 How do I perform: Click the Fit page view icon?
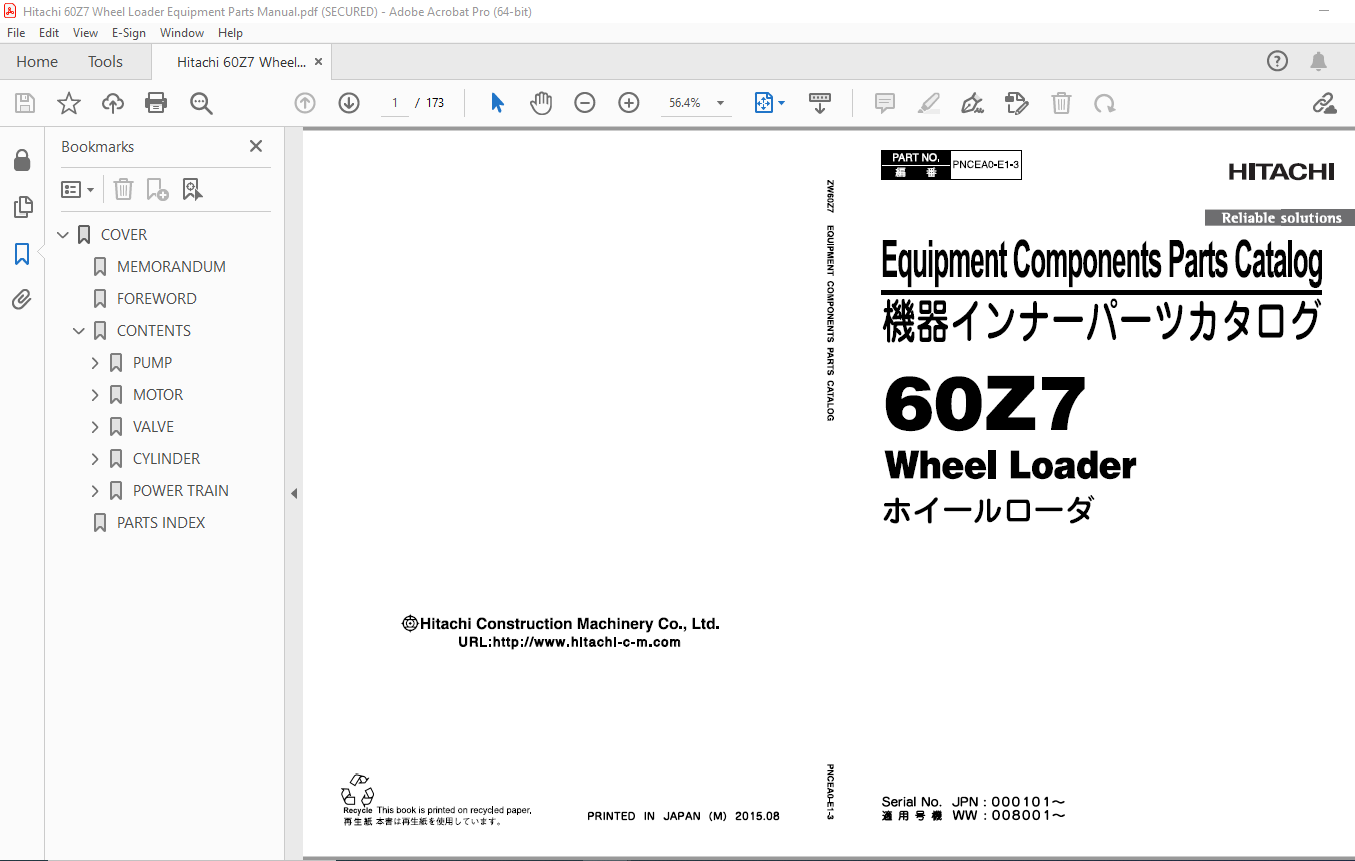(764, 103)
